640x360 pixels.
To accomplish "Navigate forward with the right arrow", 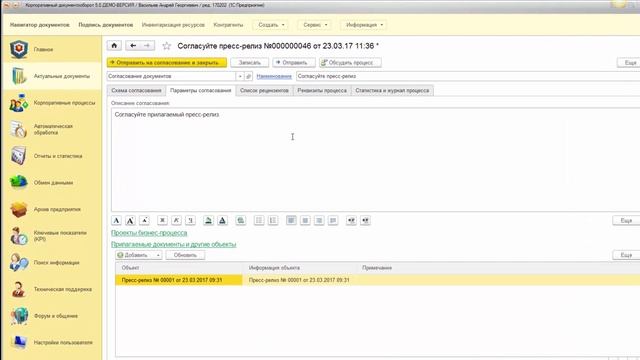I will pos(147,46).
